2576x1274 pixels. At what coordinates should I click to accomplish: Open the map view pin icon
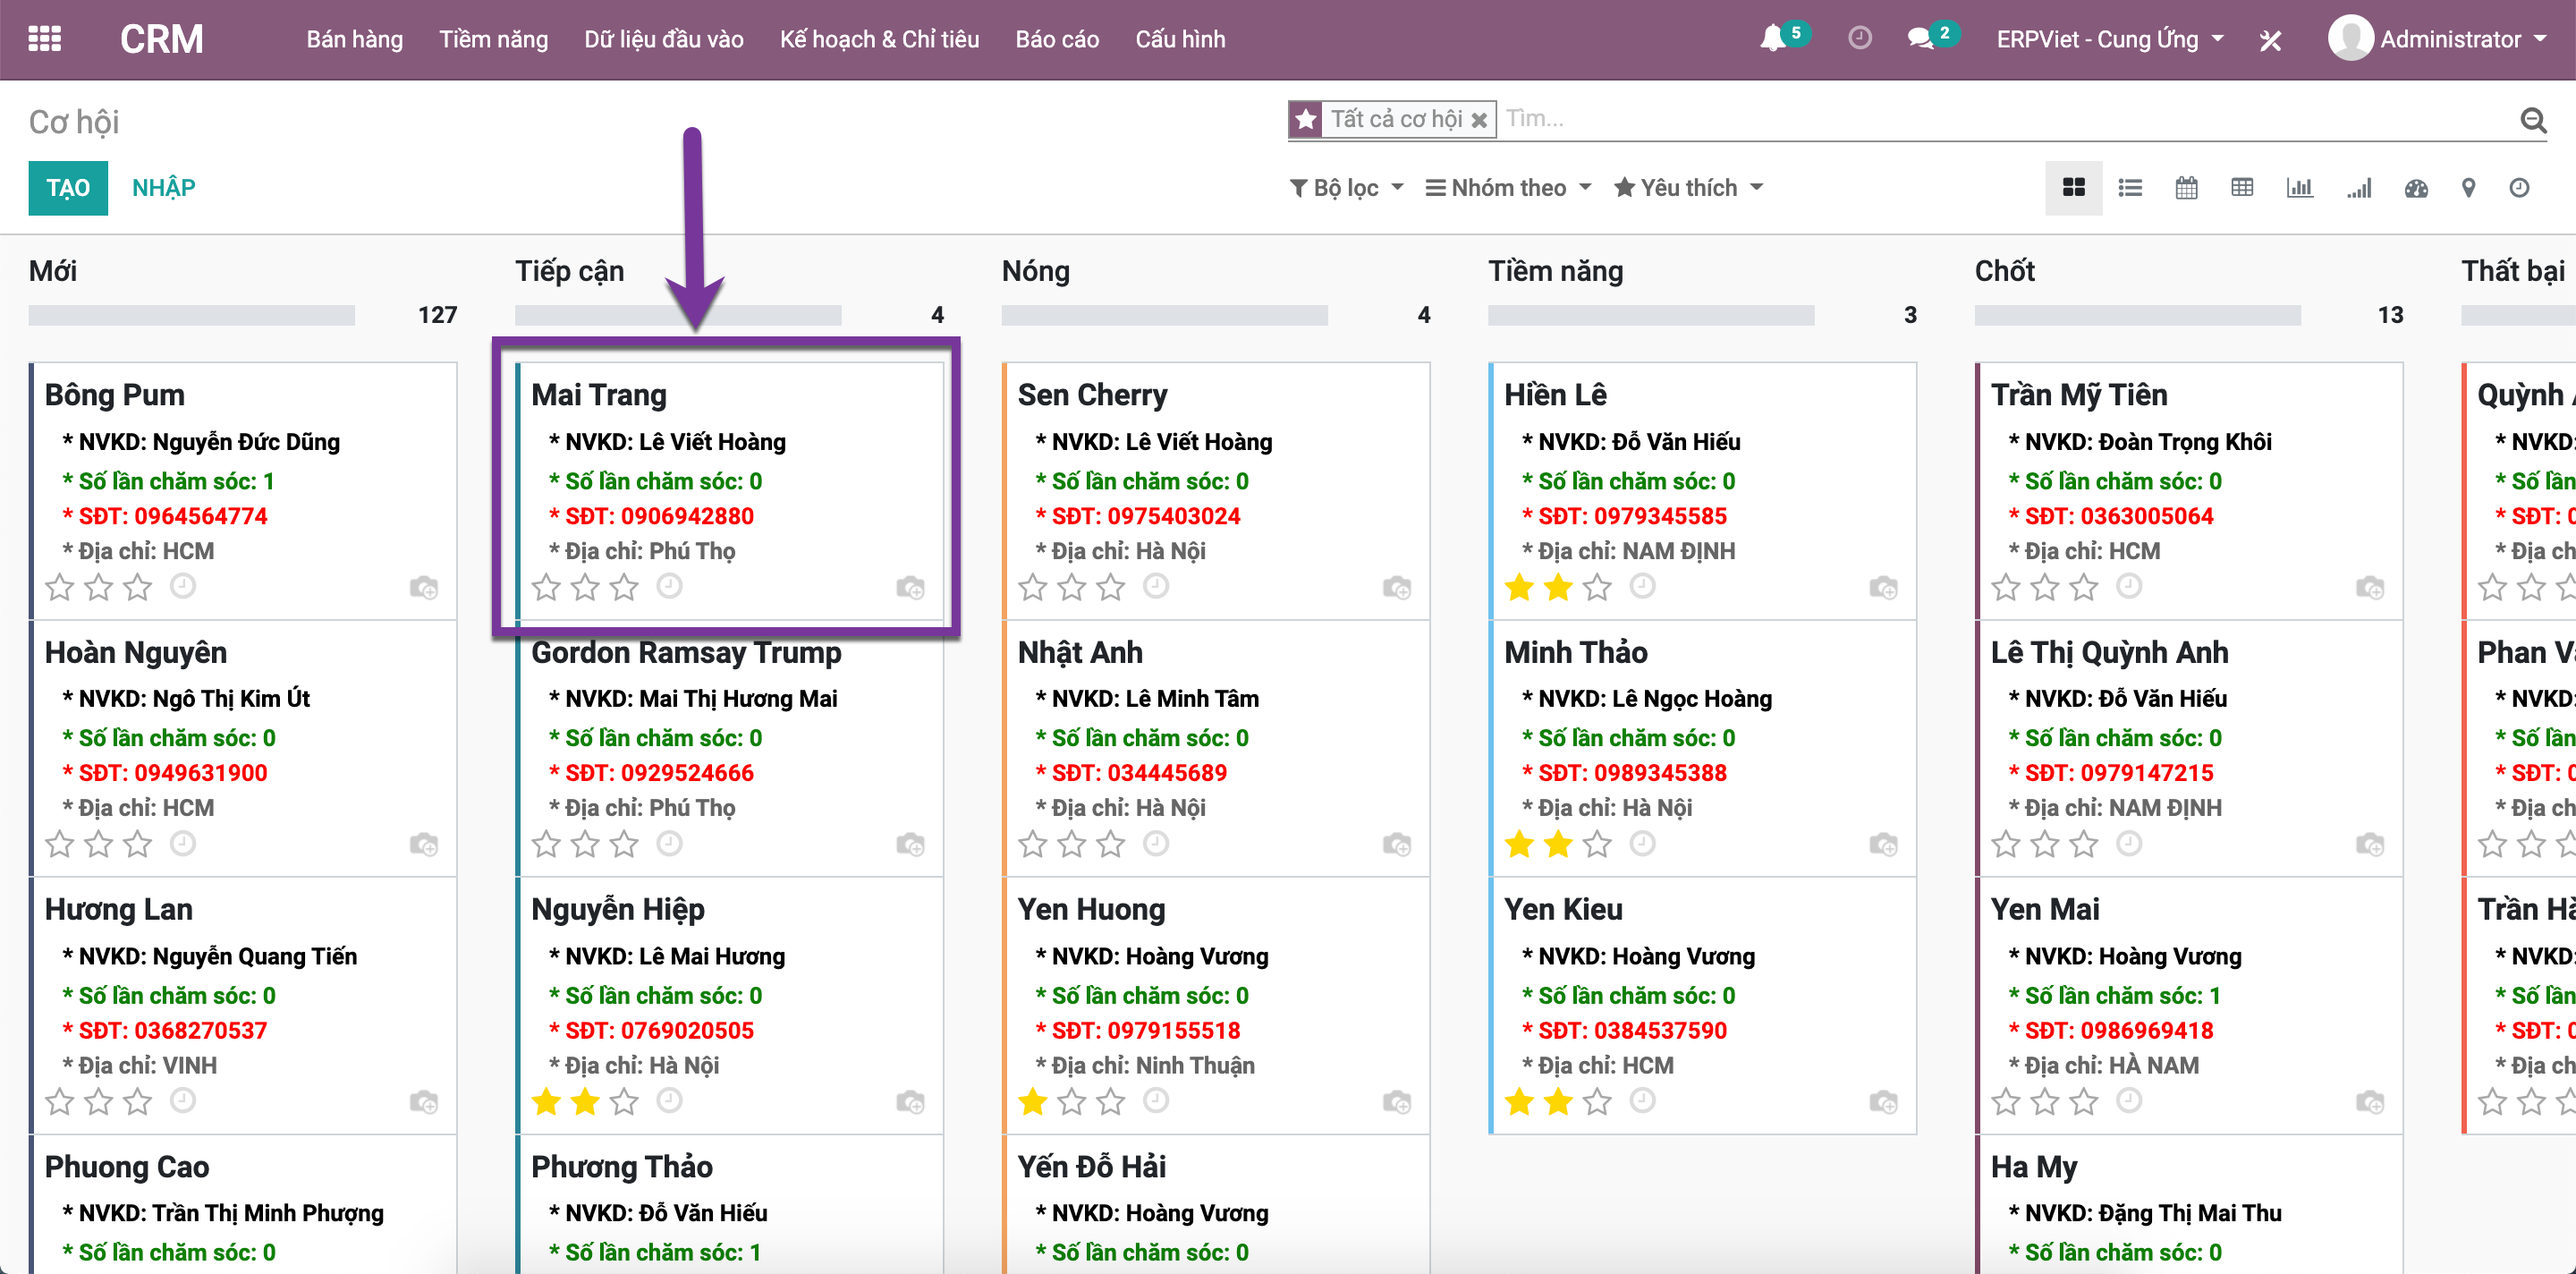(x=2468, y=188)
